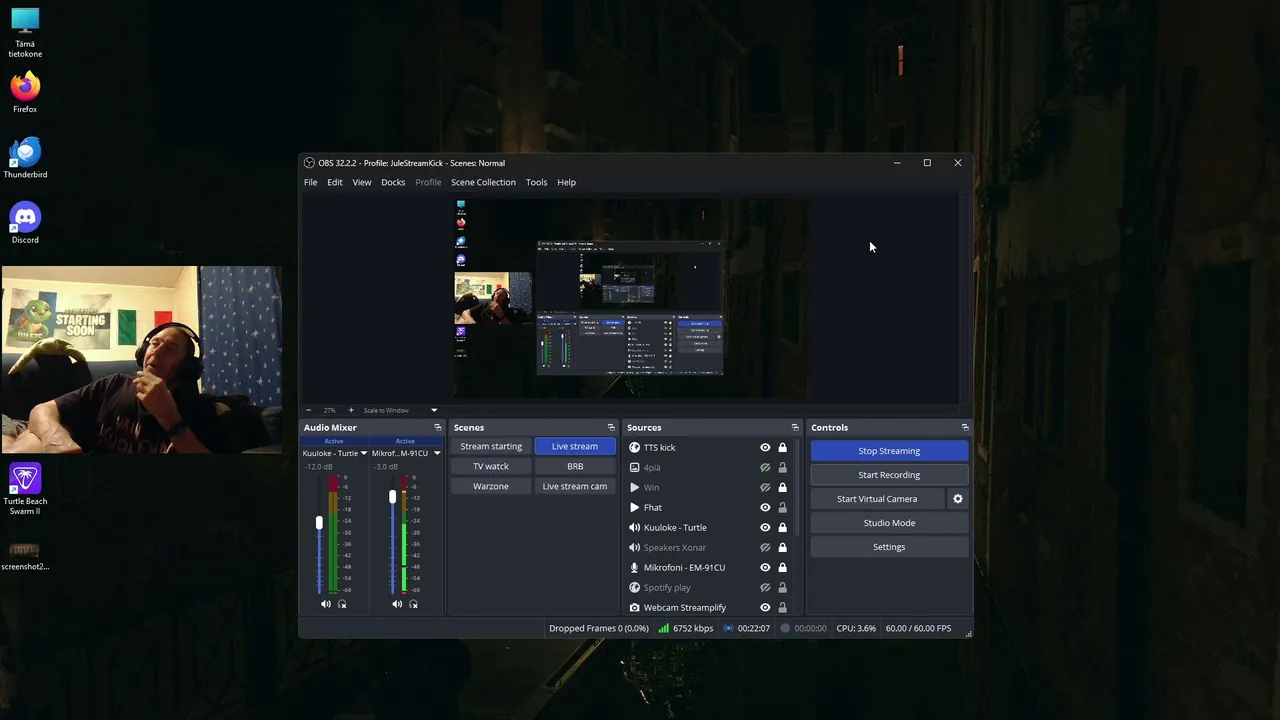
Task: Open Discord from desktop shortcut
Action: point(25,223)
